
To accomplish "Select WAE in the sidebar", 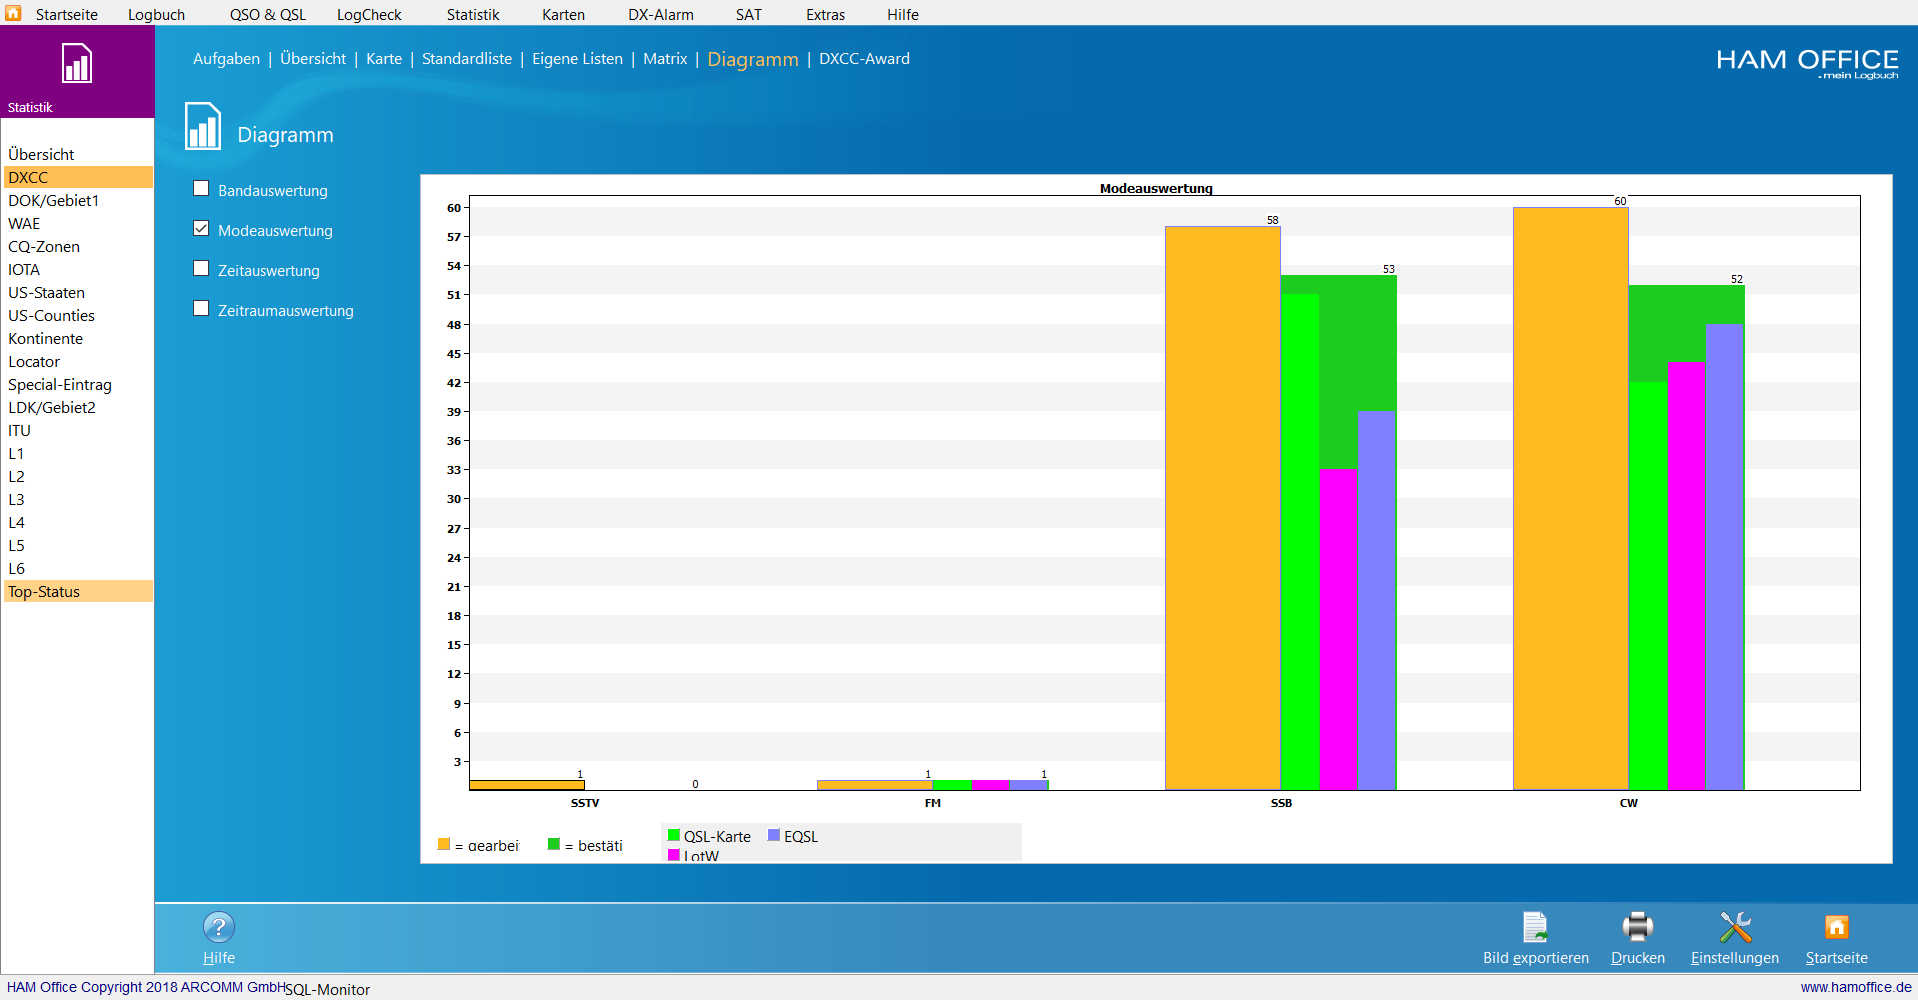I will [78, 223].
